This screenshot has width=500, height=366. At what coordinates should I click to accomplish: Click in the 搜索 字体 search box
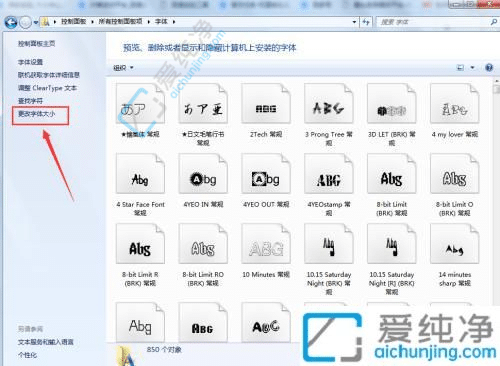click(x=433, y=22)
